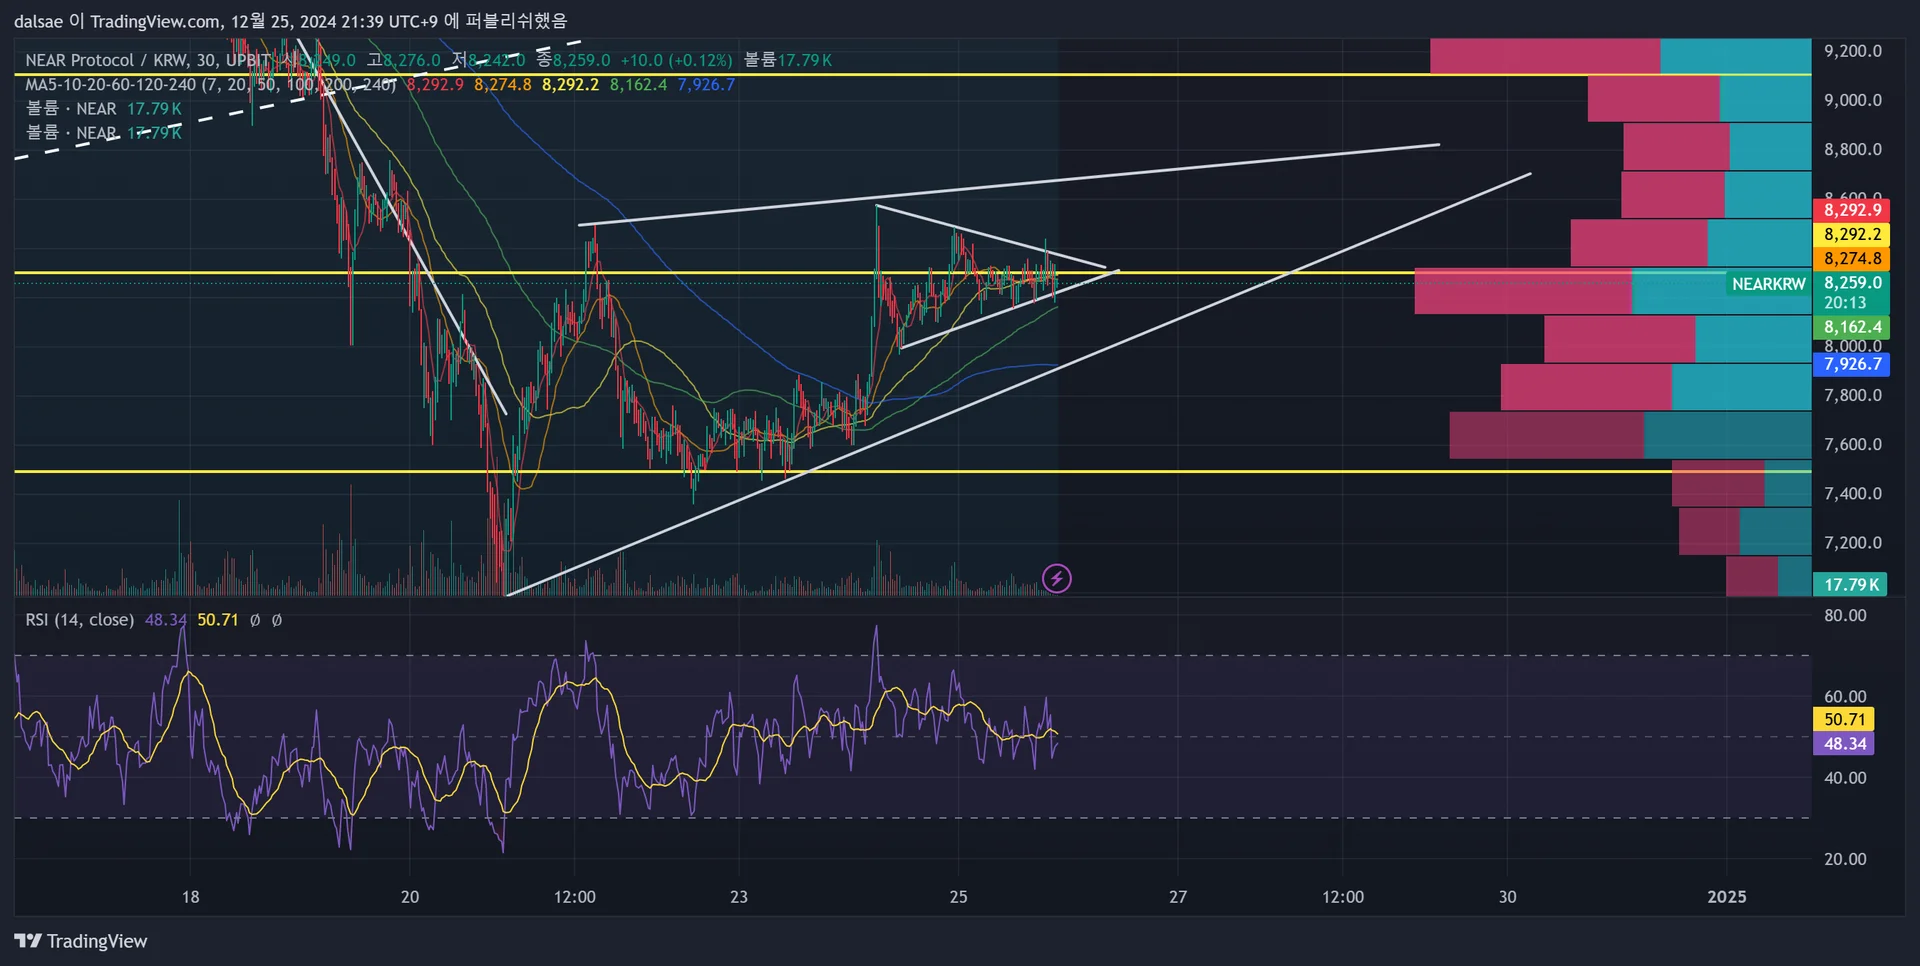Click the date label 25 on time axis

point(958,897)
